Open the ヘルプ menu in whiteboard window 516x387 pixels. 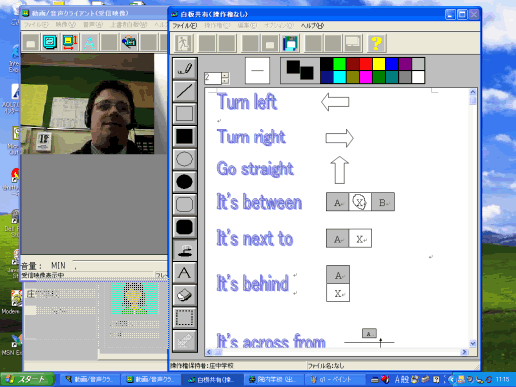point(312,25)
